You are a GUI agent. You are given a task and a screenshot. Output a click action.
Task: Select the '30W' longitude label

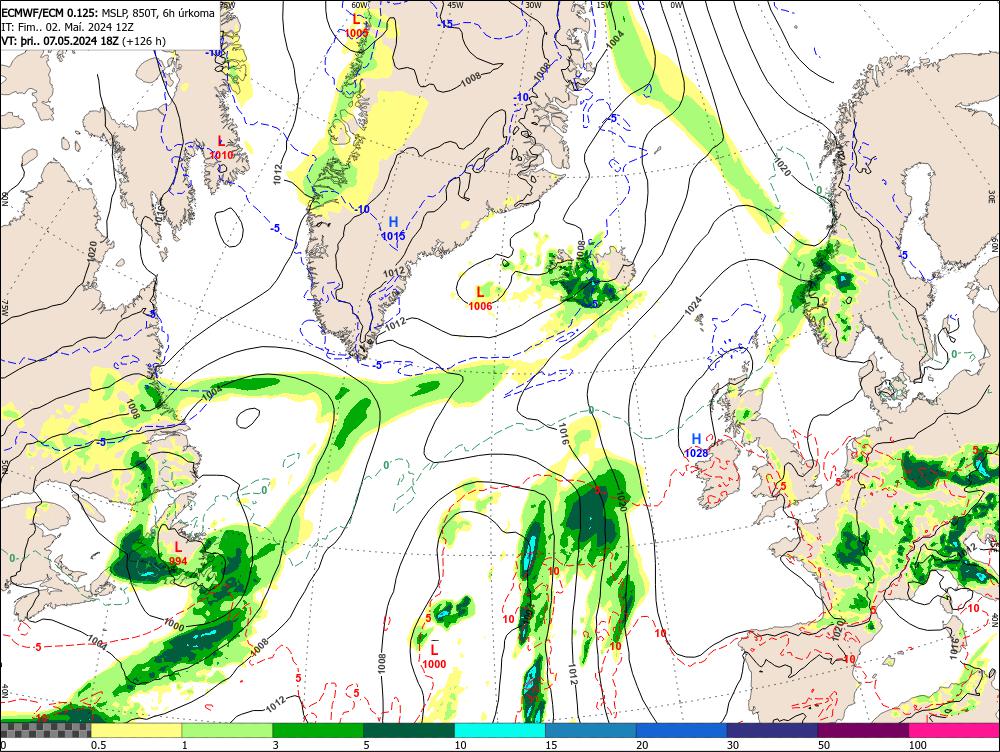533,4
